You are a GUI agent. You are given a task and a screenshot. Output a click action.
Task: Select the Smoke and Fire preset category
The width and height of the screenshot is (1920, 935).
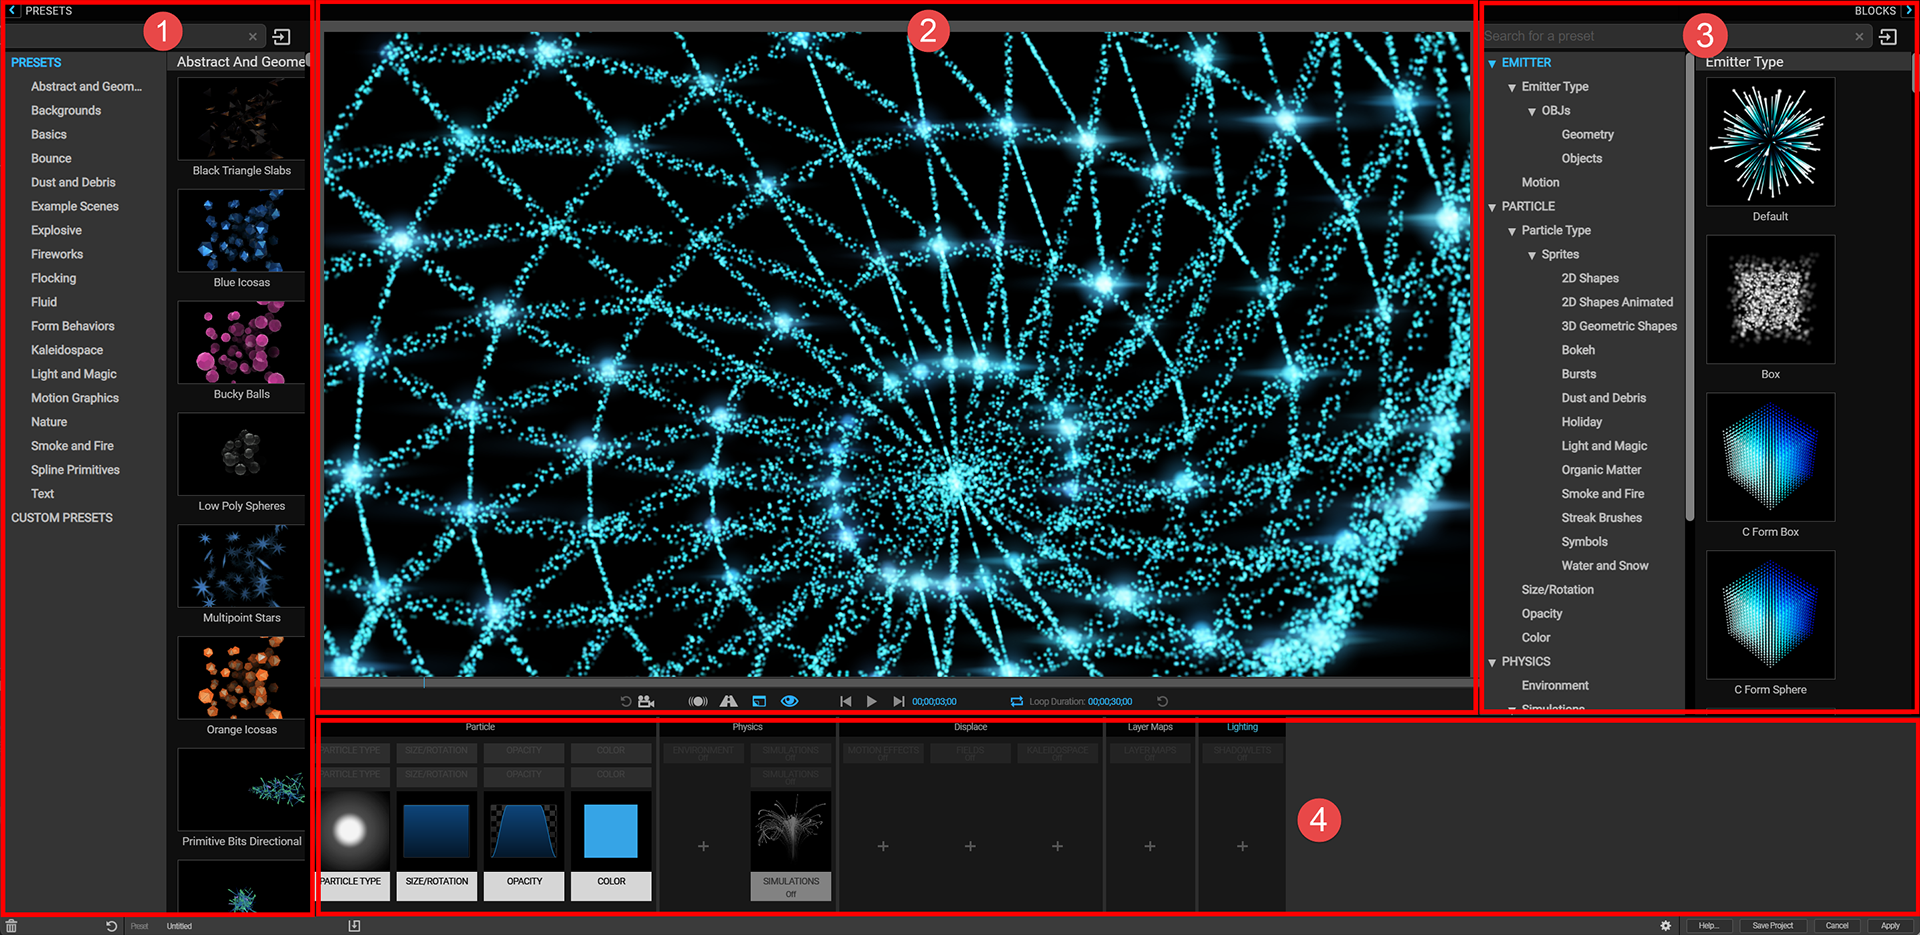tap(72, 446)
